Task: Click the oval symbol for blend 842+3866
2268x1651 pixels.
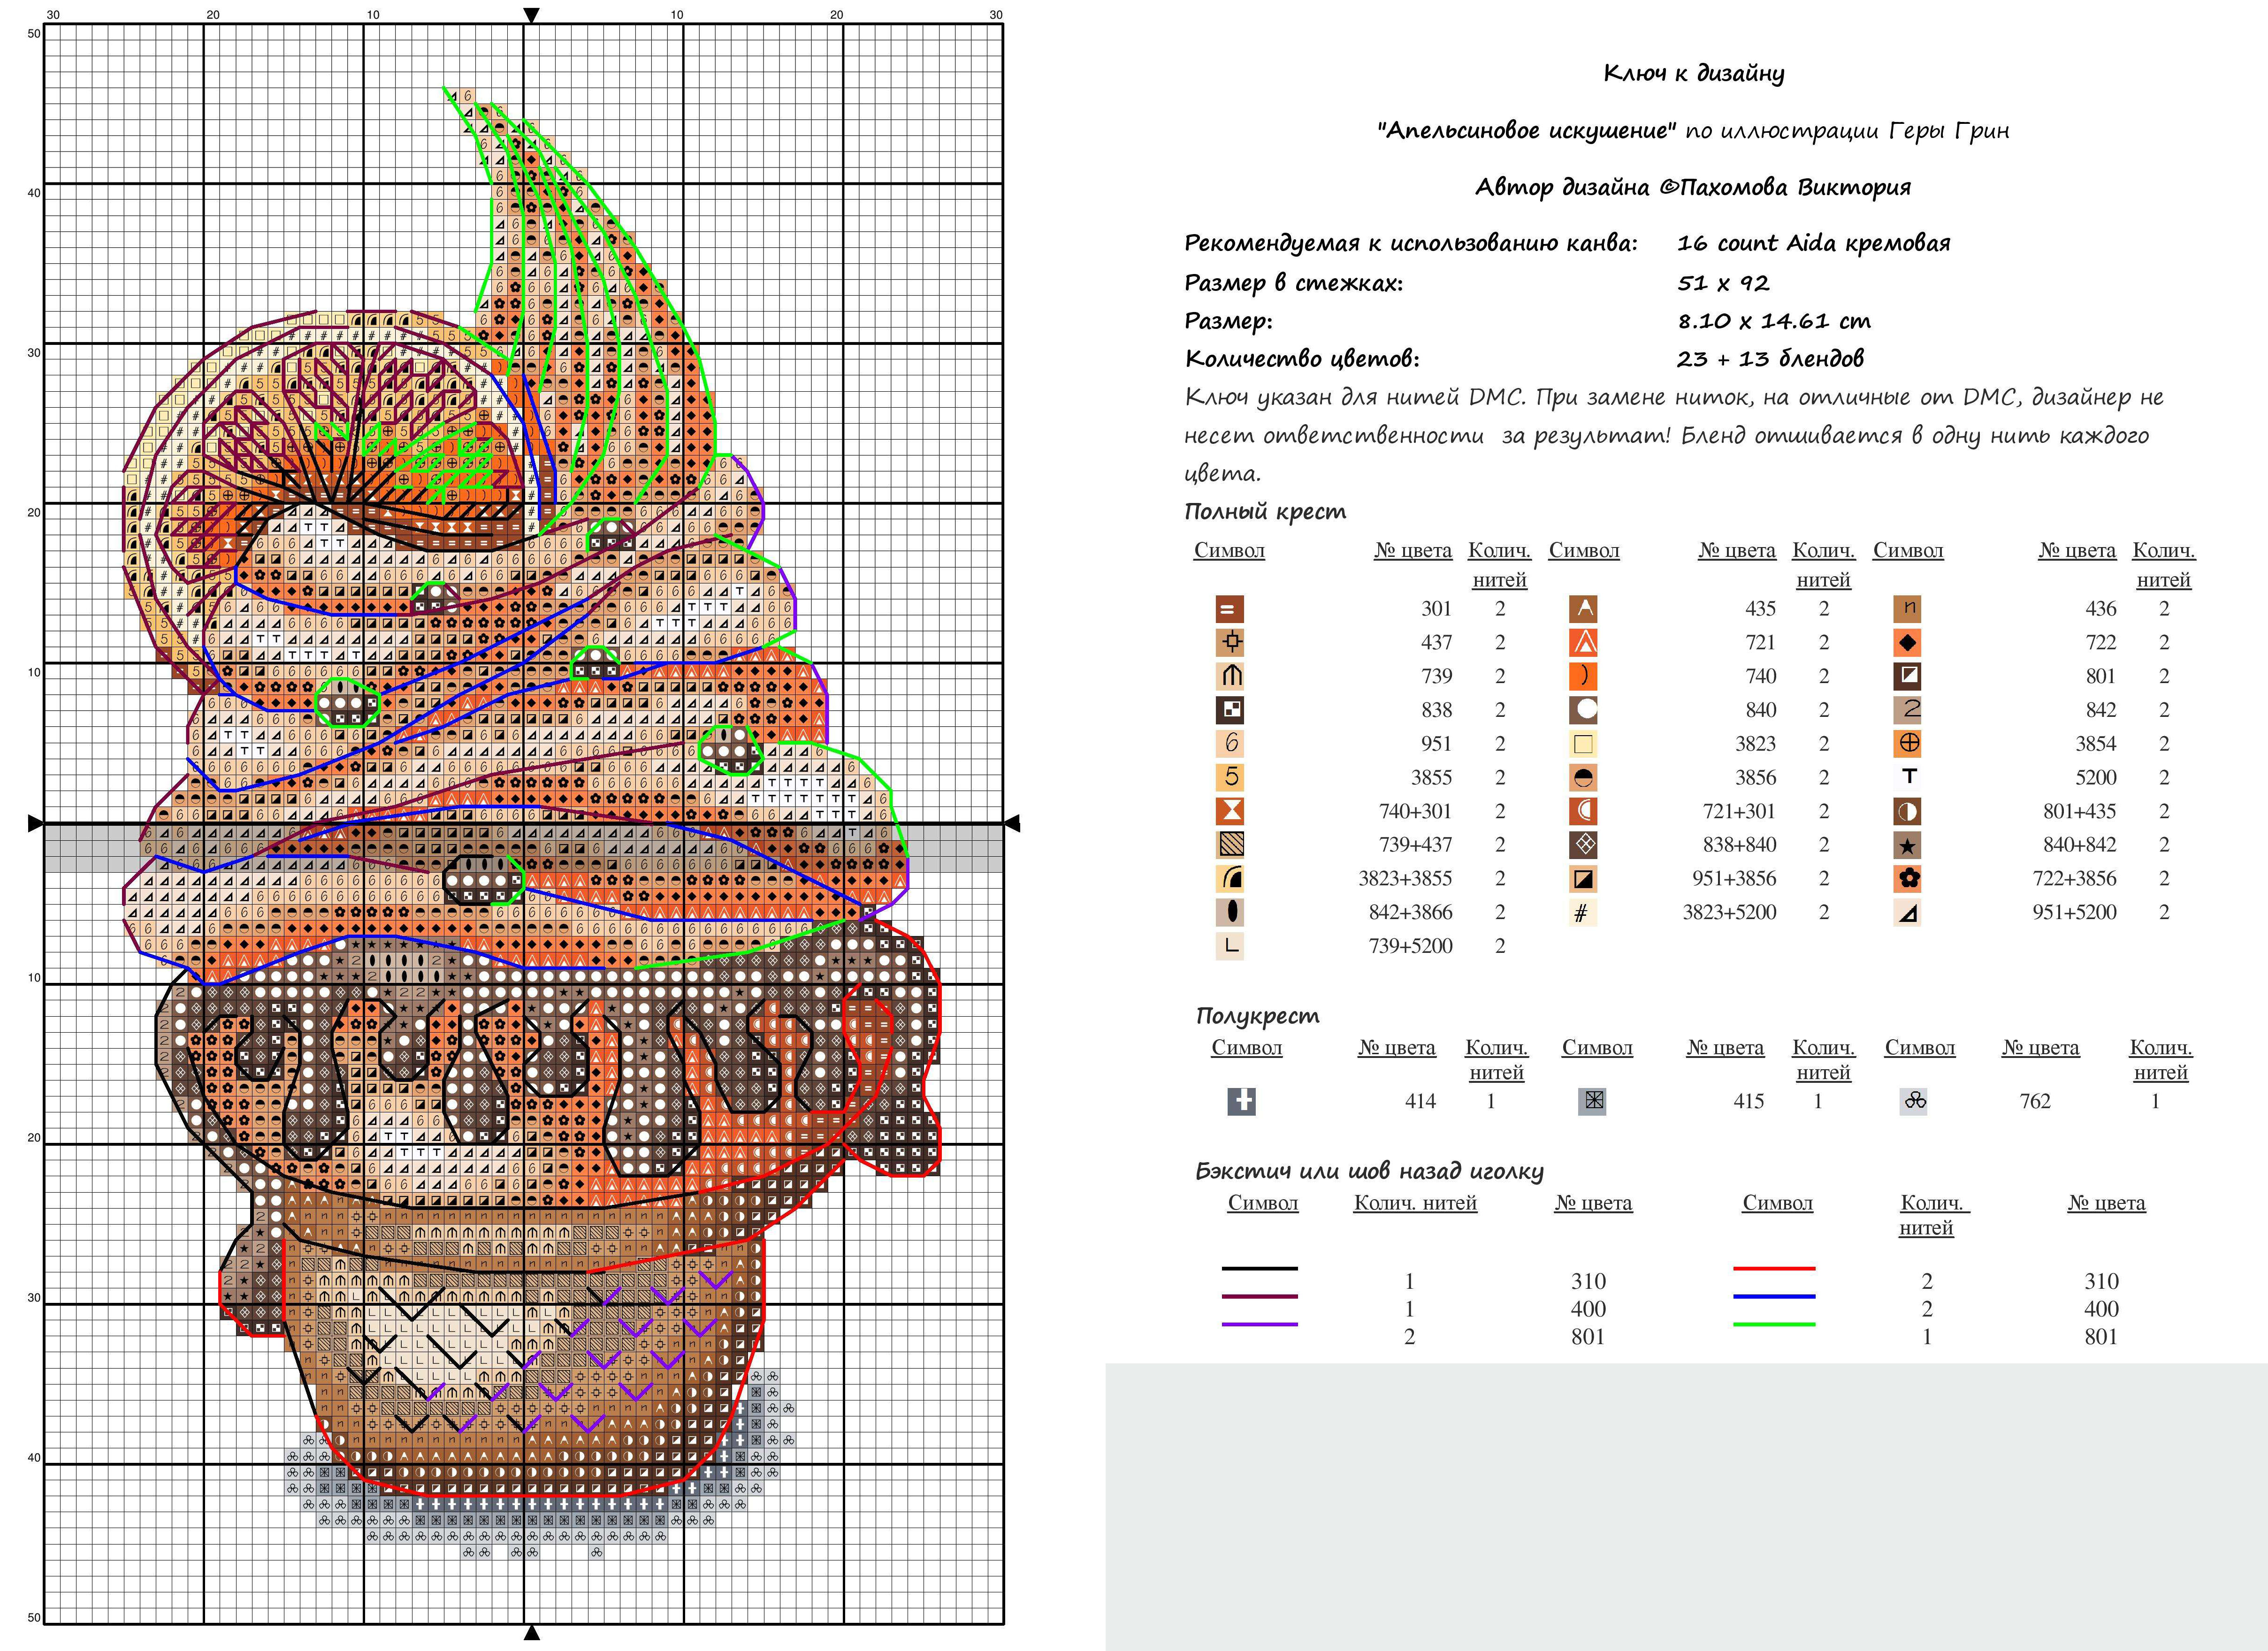Action: click(x=1229, y=912)
